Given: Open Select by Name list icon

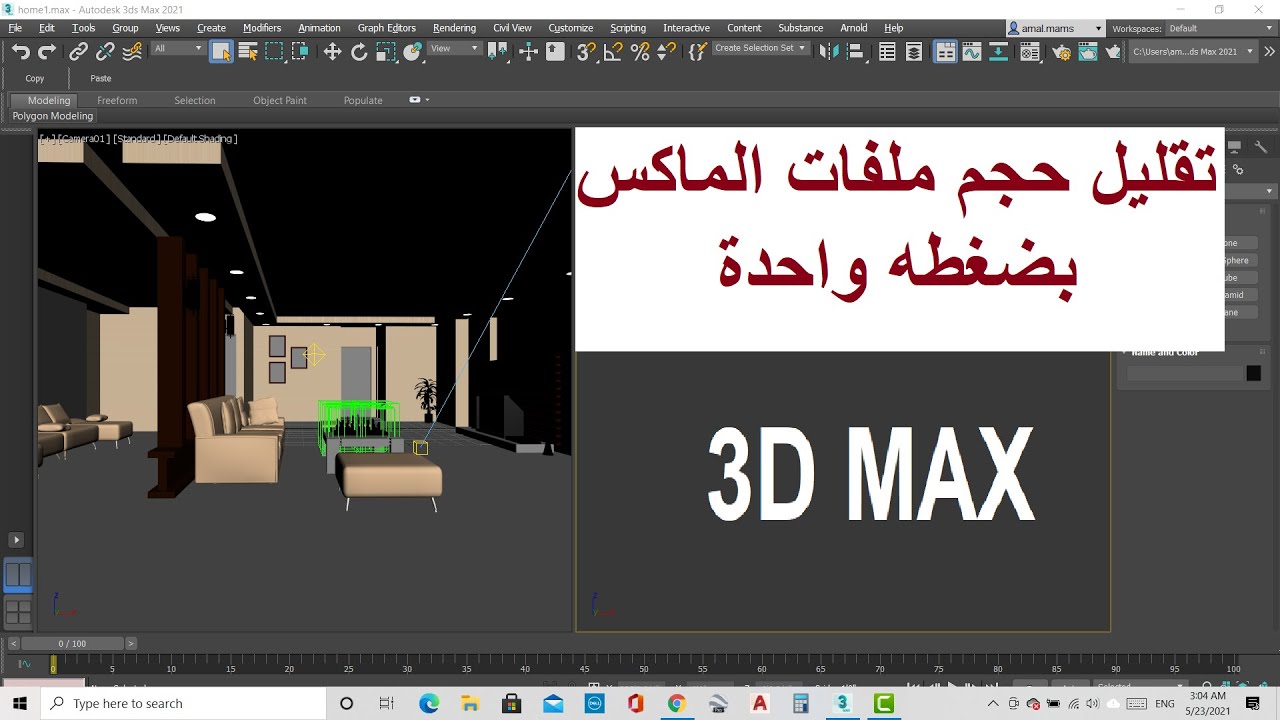Looking at the screenshot, I should (248, 52).
